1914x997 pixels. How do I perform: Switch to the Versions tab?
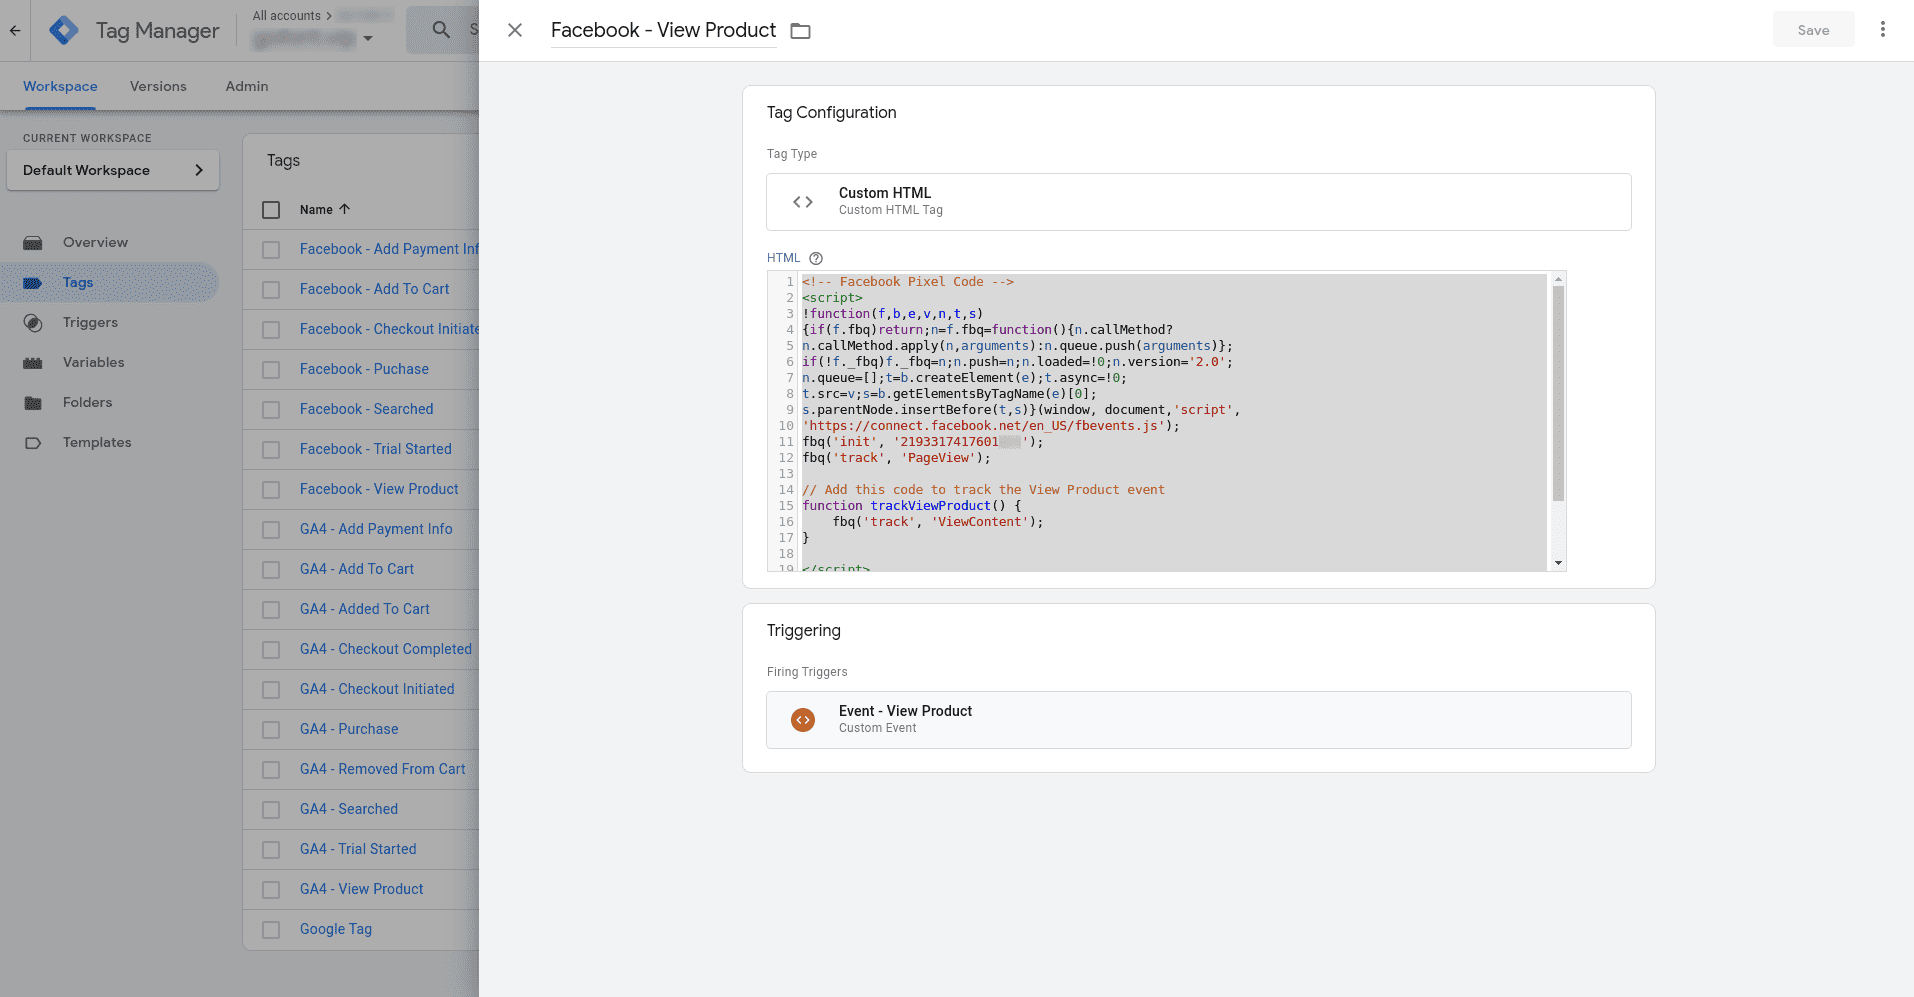158,86
